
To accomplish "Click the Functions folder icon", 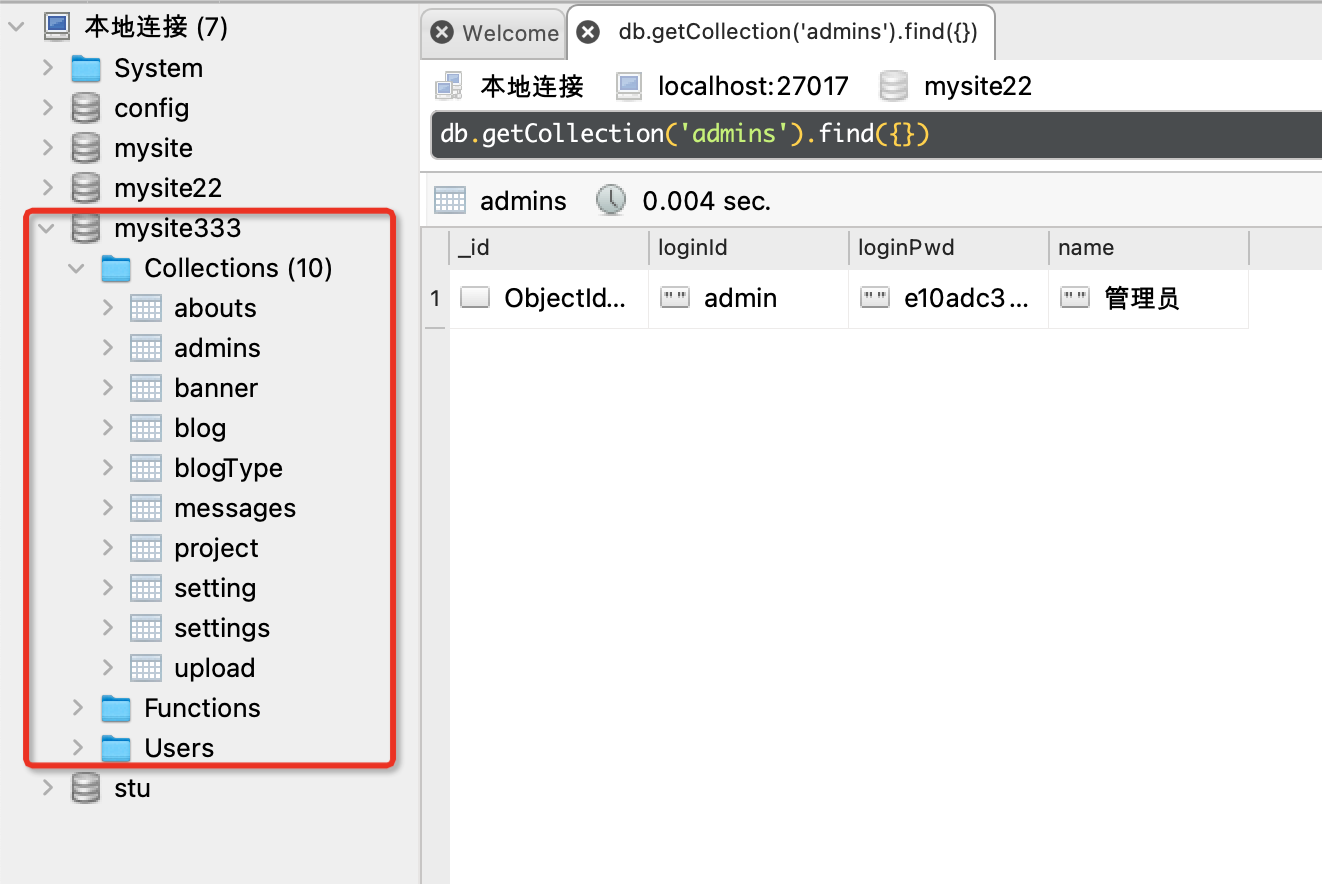I will coord(116,708).
